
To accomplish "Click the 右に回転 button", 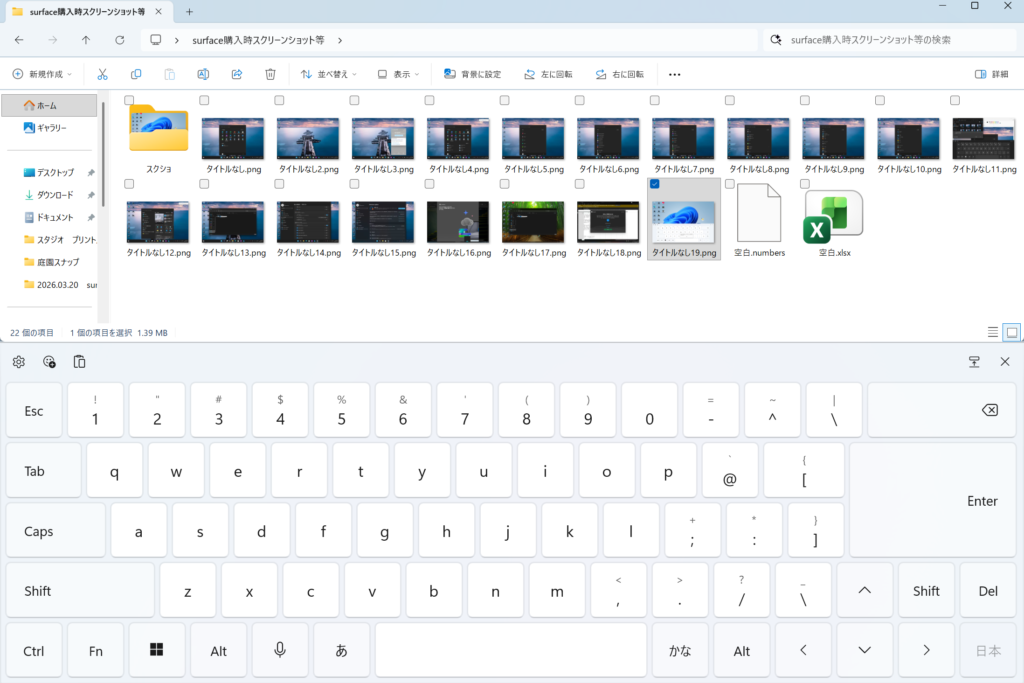I will pos(619,74).
